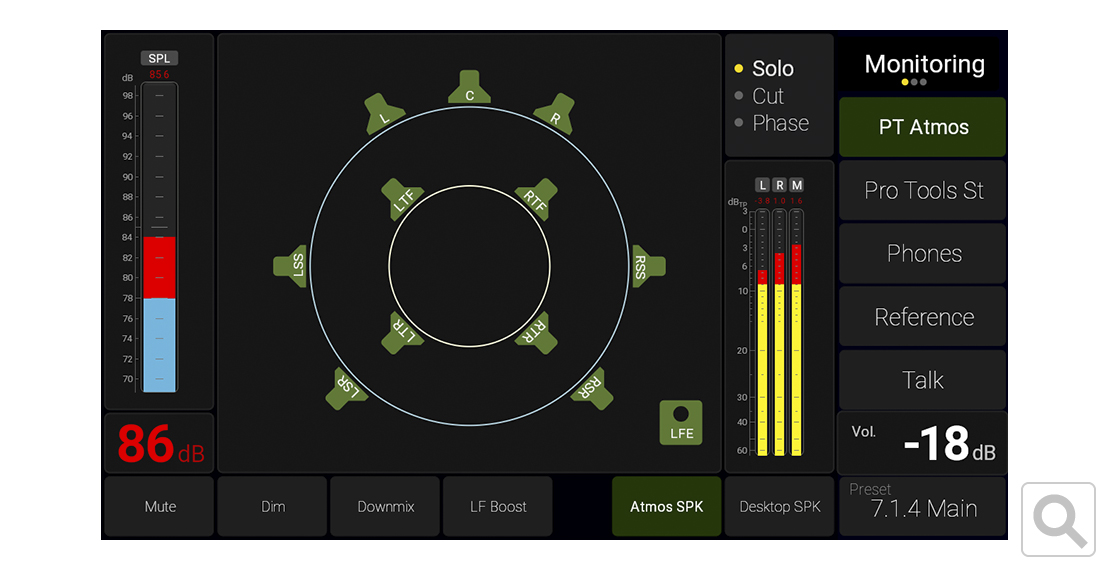Click the RTF top front speaker
Image resolution: width=1110 pixels, height=570 pixels.
point(534,199)
